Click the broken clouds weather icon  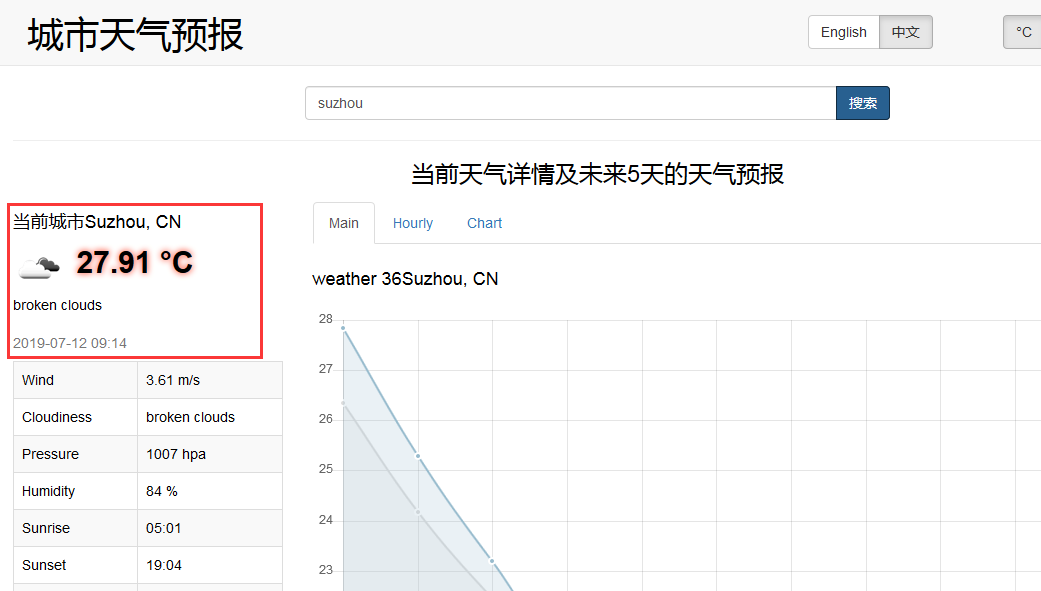[x=40, y=265]
